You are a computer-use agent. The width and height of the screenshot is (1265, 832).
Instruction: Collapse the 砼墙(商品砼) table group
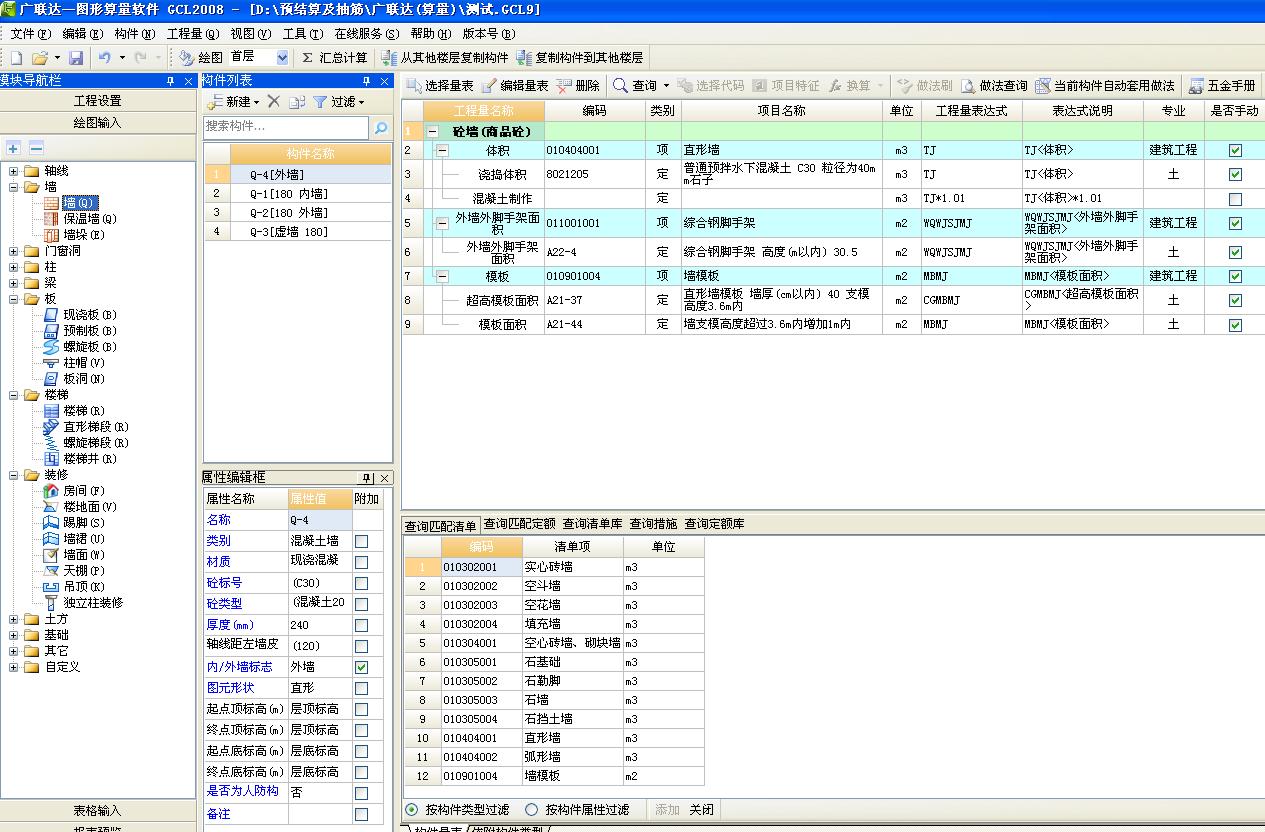click(x=433, y=132)
